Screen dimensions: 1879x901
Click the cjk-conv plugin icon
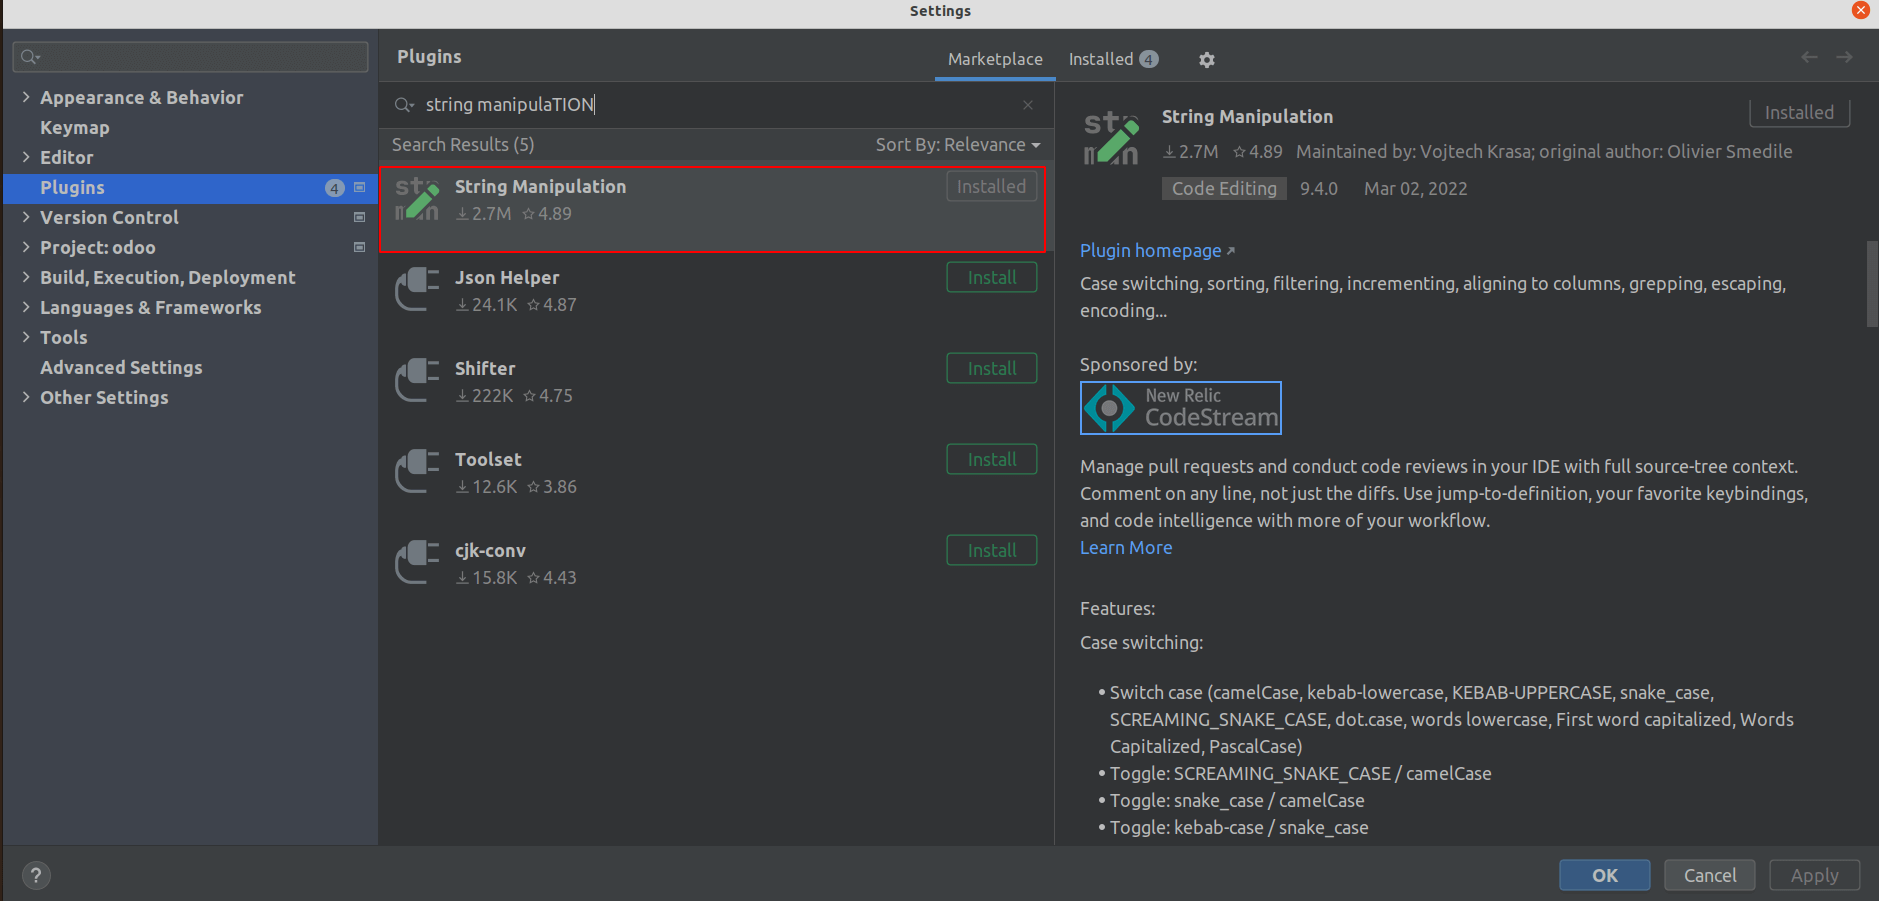(417, 563)
